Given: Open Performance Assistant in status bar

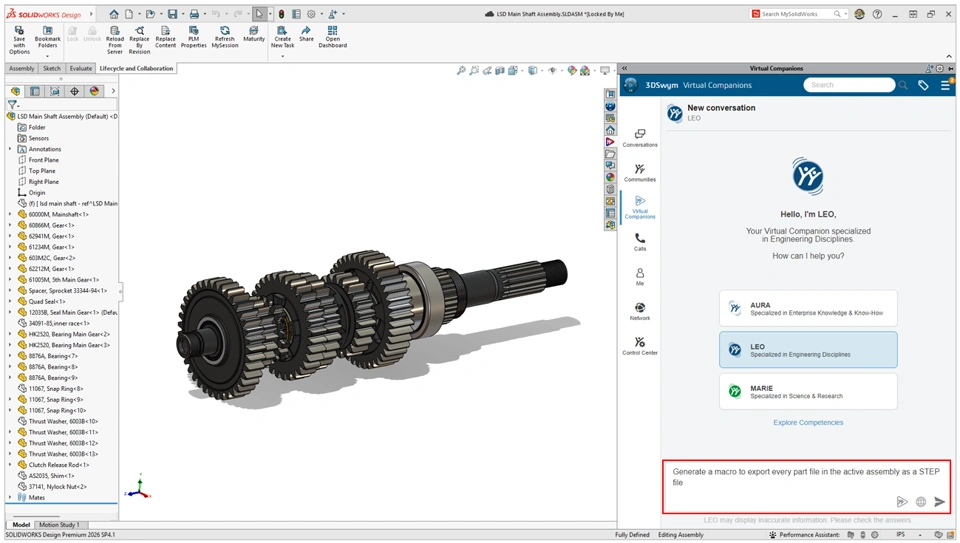Looking at the screenshot, I should (x=804, y=535).
